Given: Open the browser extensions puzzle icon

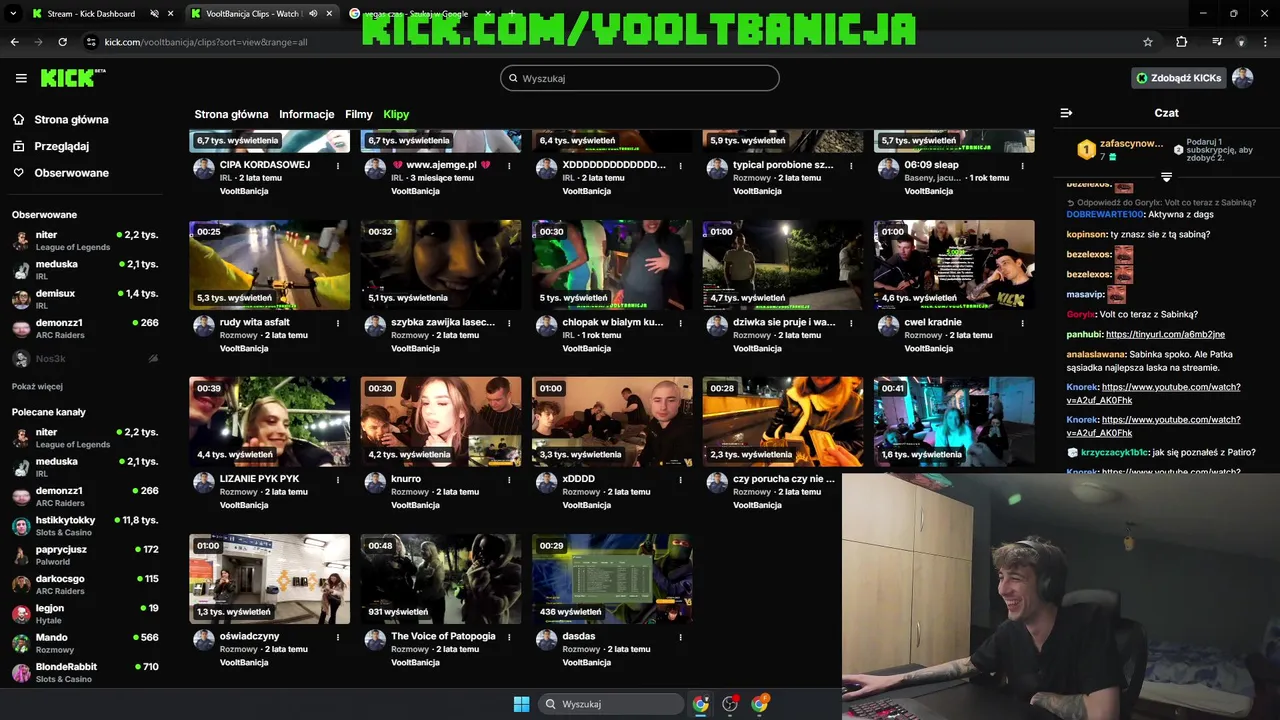Looking at the screenshot, I should (x=1182, y=42).
